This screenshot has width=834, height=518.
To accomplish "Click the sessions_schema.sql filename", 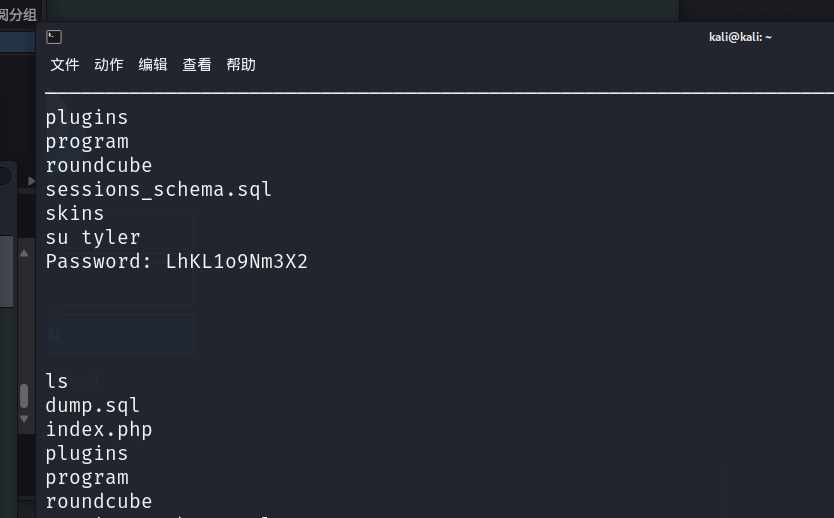I will [x=159, y=190].
